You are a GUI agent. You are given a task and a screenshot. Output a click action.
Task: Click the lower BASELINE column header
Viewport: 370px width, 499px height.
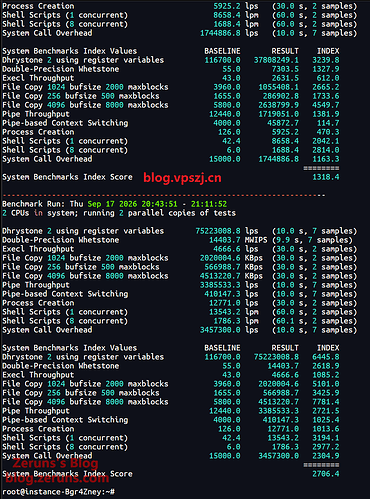point(222,348)
